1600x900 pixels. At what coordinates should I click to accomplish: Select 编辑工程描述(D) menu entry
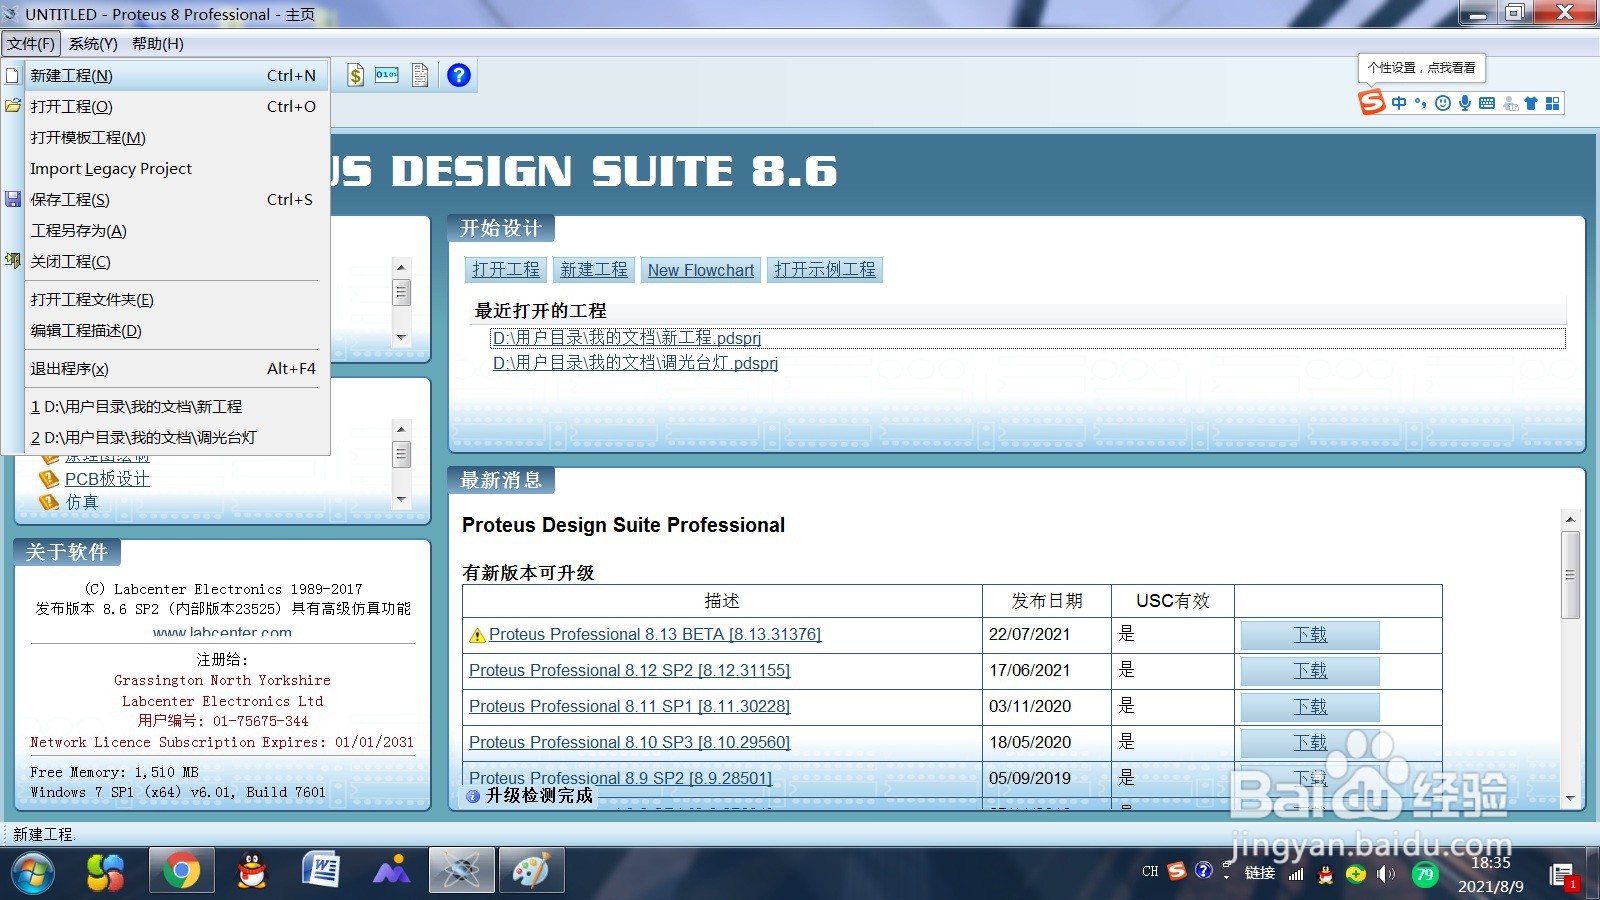177,330
